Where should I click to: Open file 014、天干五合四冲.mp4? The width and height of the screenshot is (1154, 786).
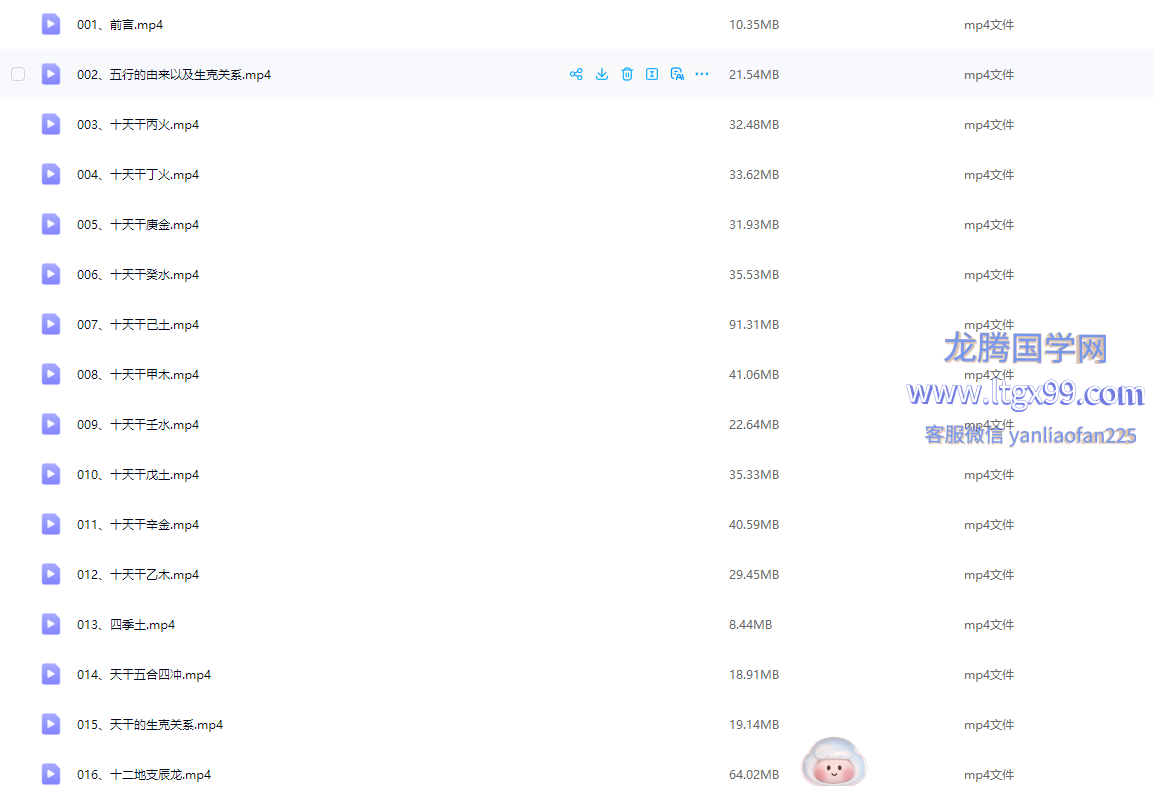tap(144, 674)
